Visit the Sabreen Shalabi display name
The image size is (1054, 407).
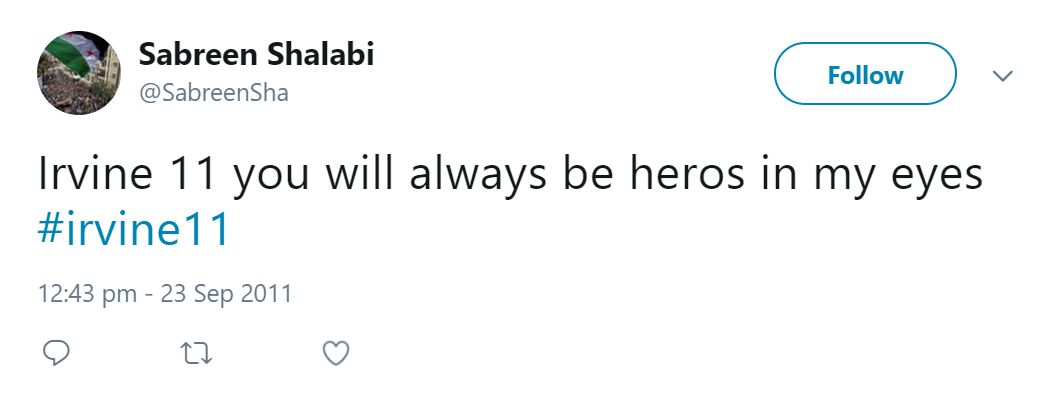pos(256,54)
